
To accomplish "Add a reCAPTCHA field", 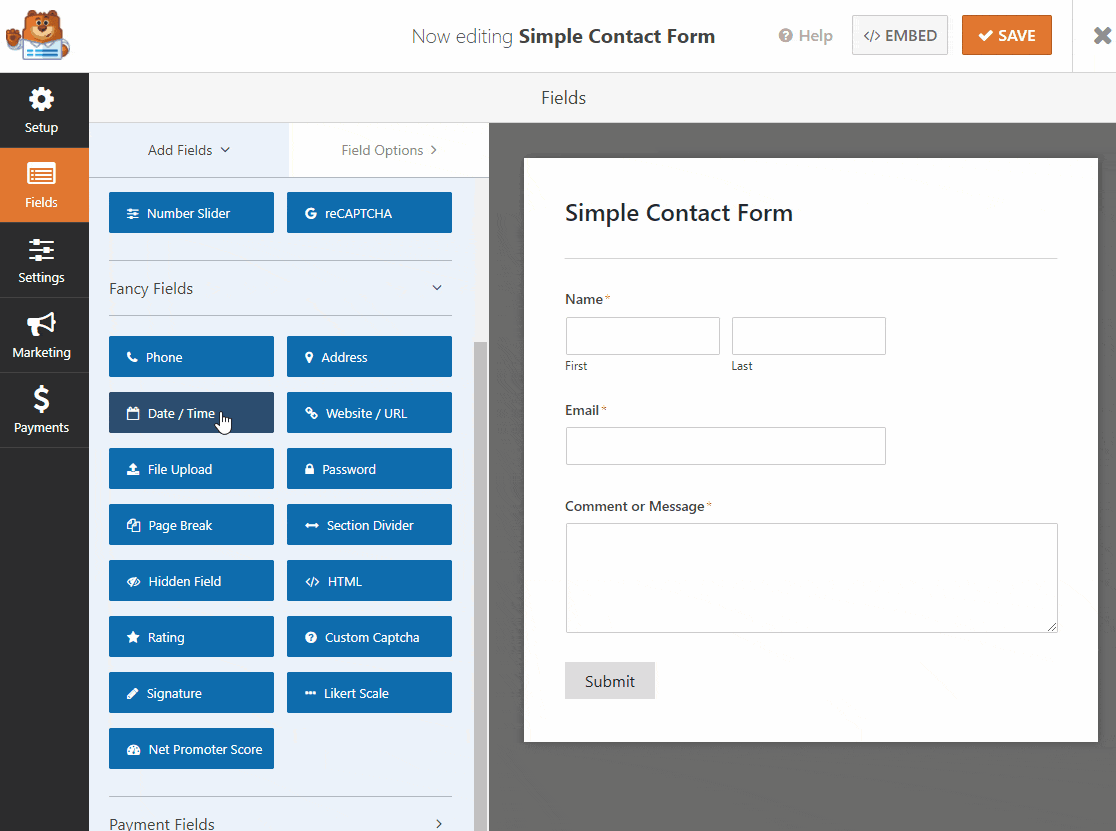I will pos(369,213).
